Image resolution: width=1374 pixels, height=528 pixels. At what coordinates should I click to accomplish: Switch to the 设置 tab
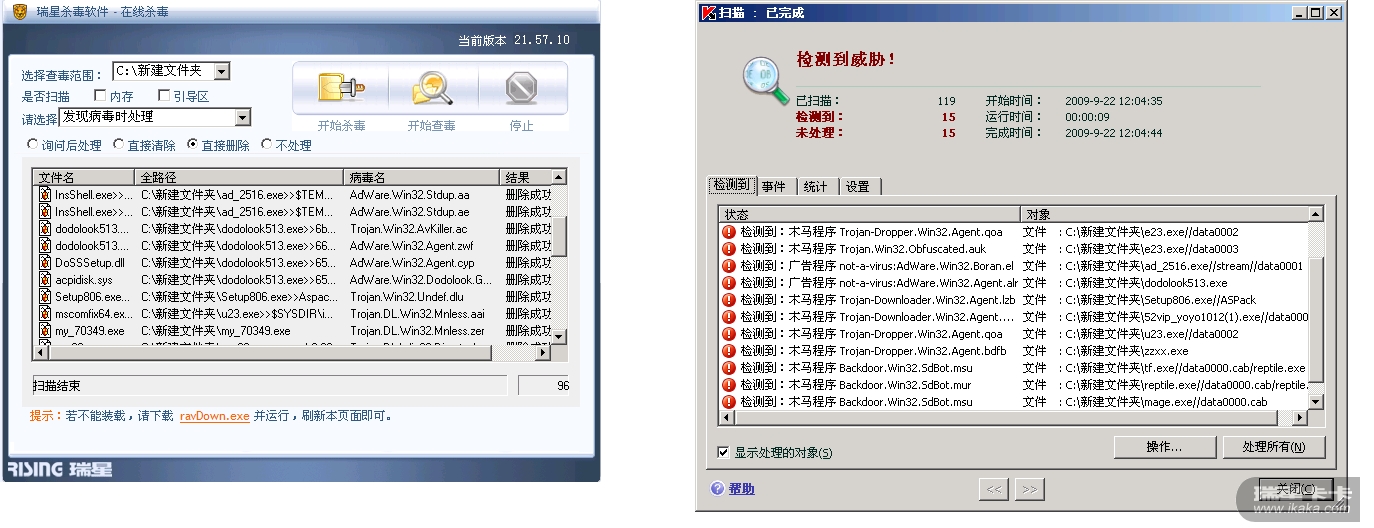coord(857,187)
